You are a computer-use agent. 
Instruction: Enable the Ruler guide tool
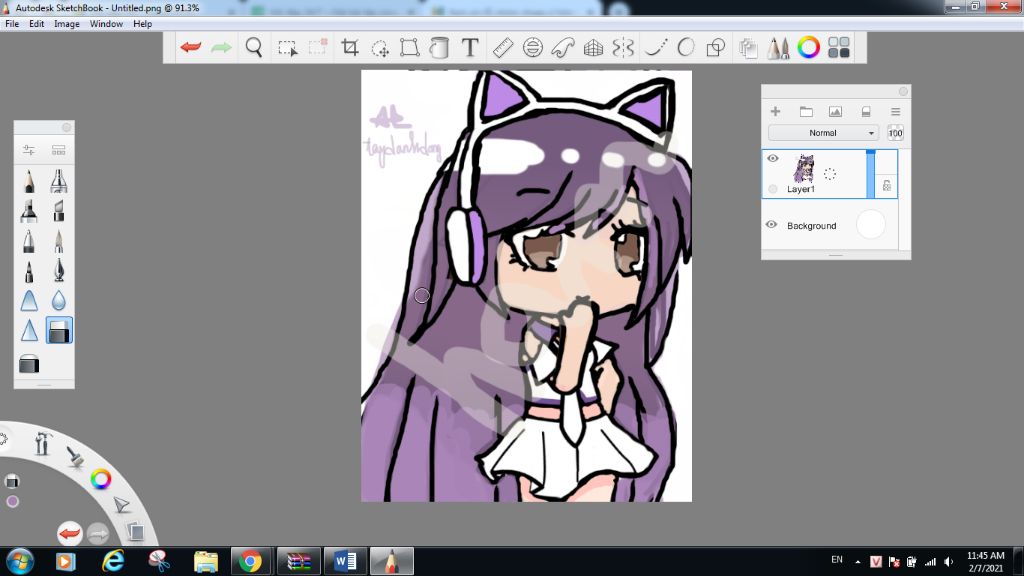(x=503, y=48)
